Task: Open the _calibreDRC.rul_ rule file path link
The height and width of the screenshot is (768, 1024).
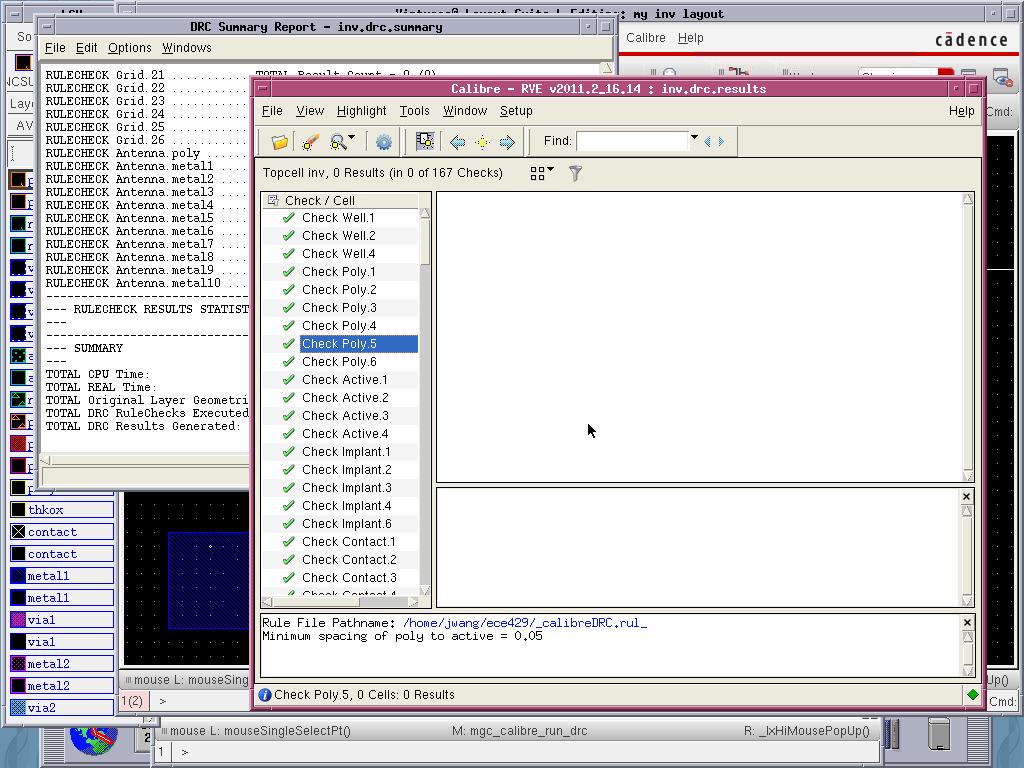Action: coord(525,623)
